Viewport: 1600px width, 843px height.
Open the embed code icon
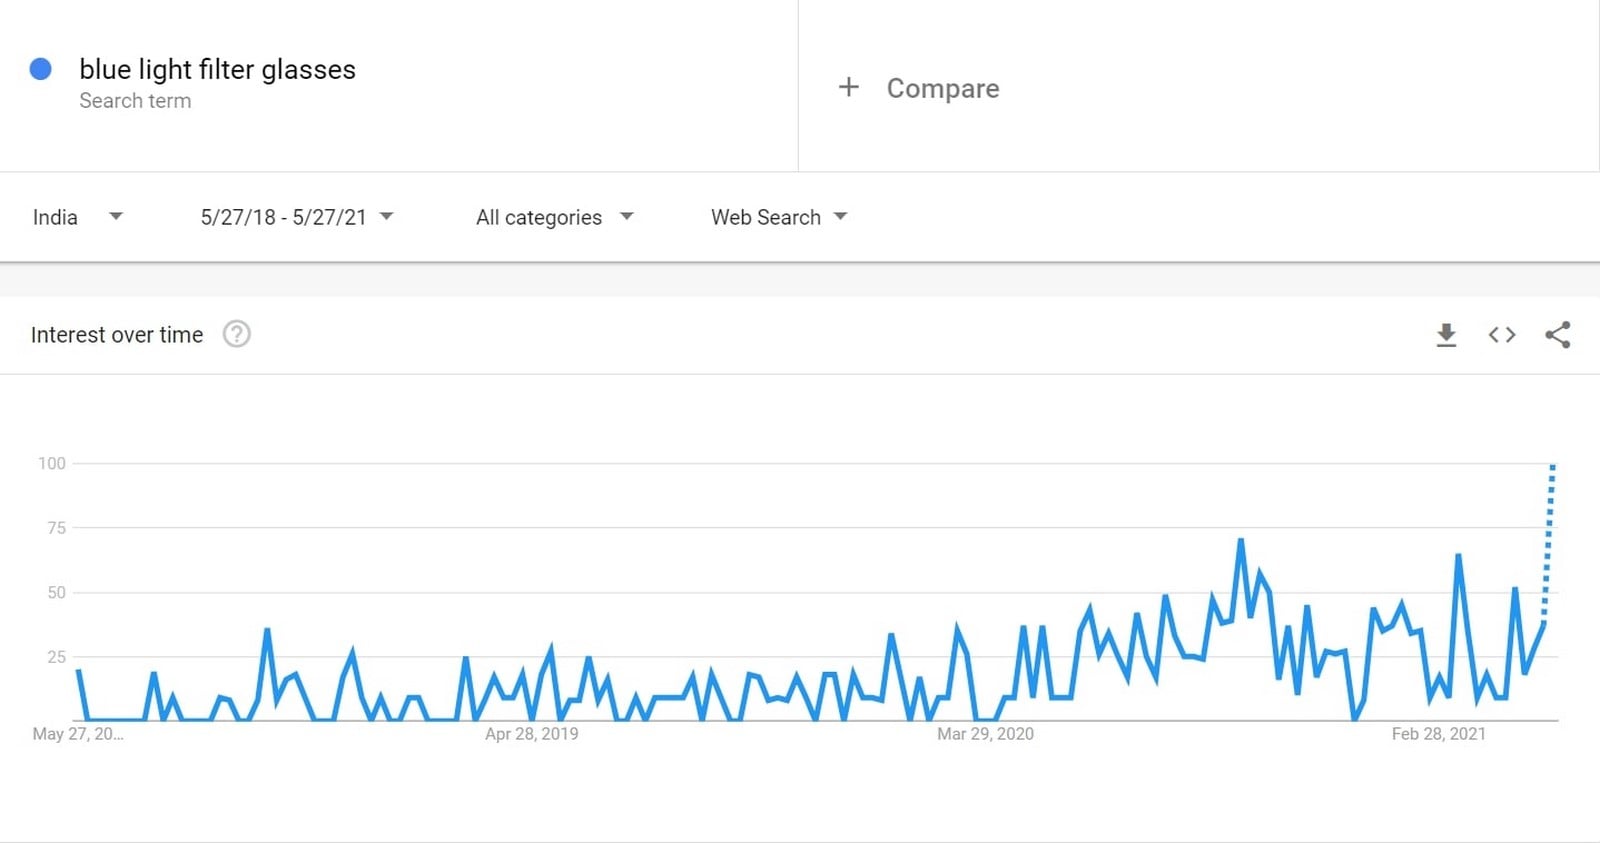(x=1502, y=335)
